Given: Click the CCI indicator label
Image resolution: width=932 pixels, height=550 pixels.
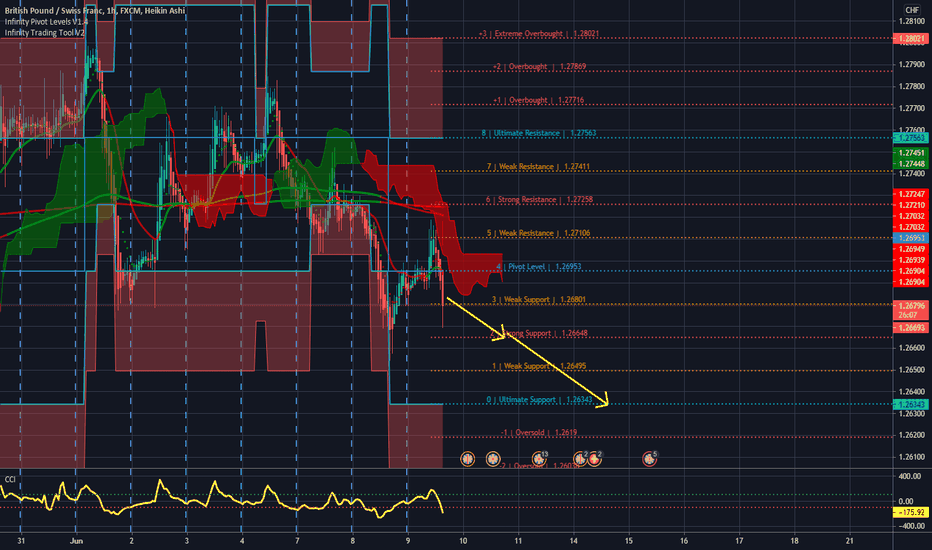Looking at the screenshot, I should [10, 479].
